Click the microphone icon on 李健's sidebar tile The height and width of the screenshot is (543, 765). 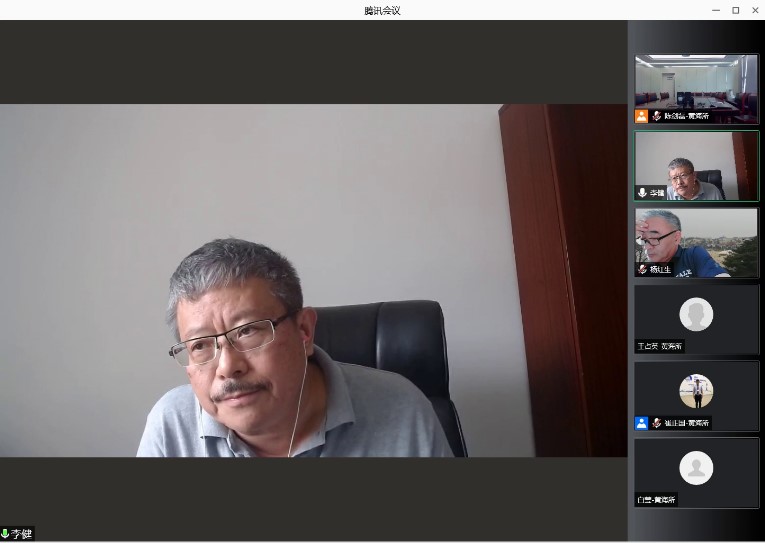[642, 193]
